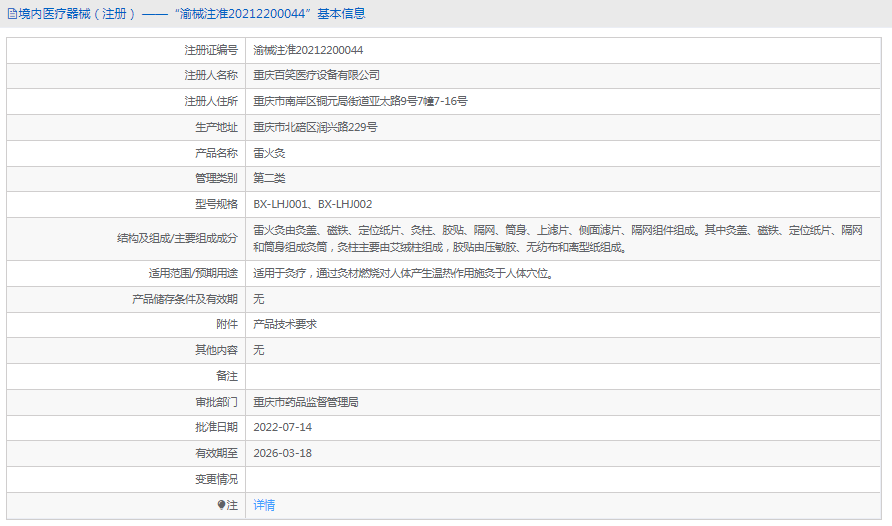Select 无 value in 其他内容 row
The width and height of the screenshot is (892, 526).
pyautogui.click(x=259, y=350)
